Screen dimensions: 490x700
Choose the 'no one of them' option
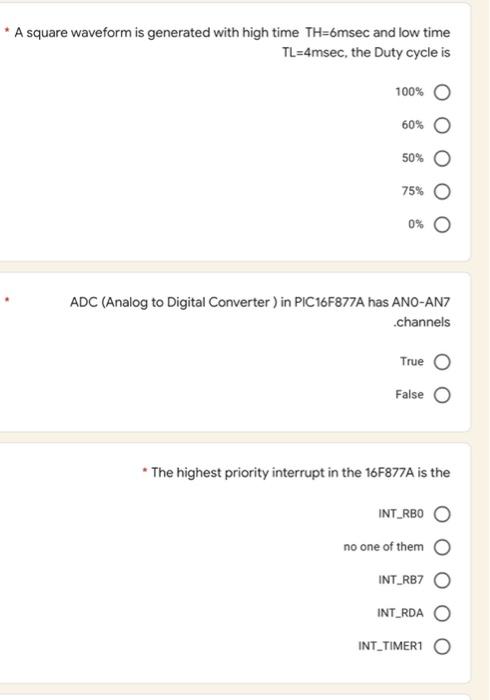tap(442, 547)
